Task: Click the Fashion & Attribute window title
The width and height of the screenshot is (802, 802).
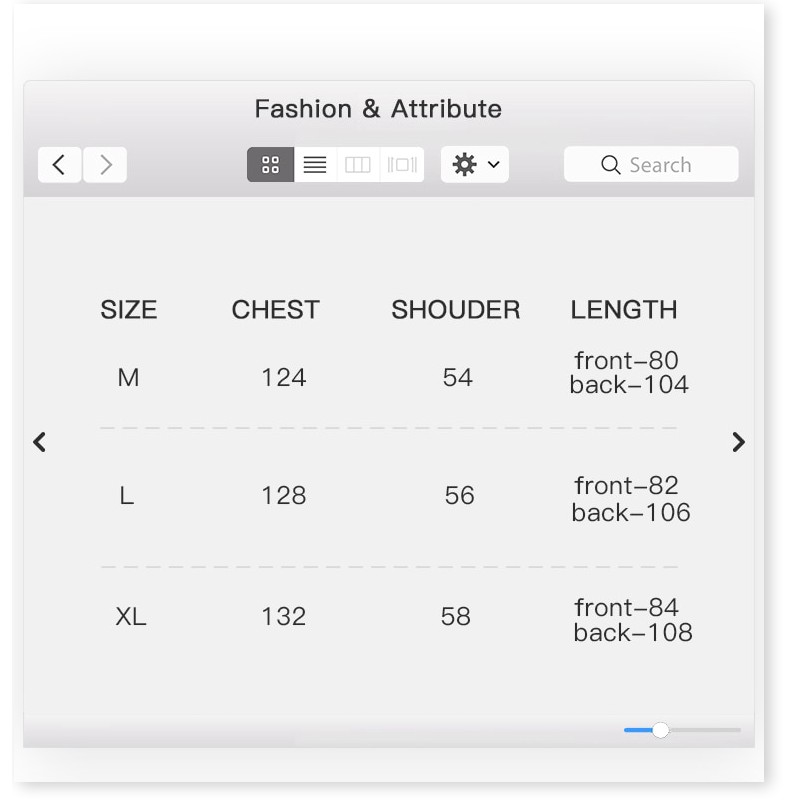Action: pos(378,109)
